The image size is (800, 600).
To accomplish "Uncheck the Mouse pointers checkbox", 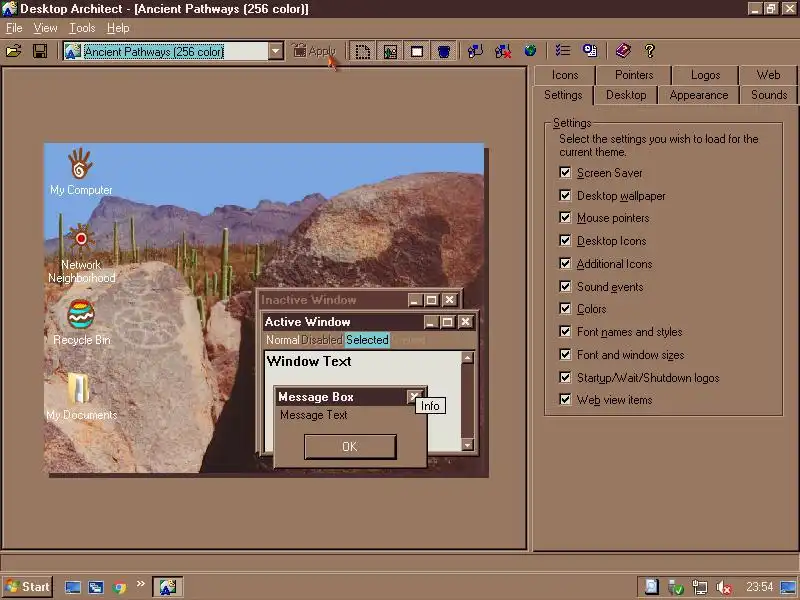I will [x=565, y=217].
